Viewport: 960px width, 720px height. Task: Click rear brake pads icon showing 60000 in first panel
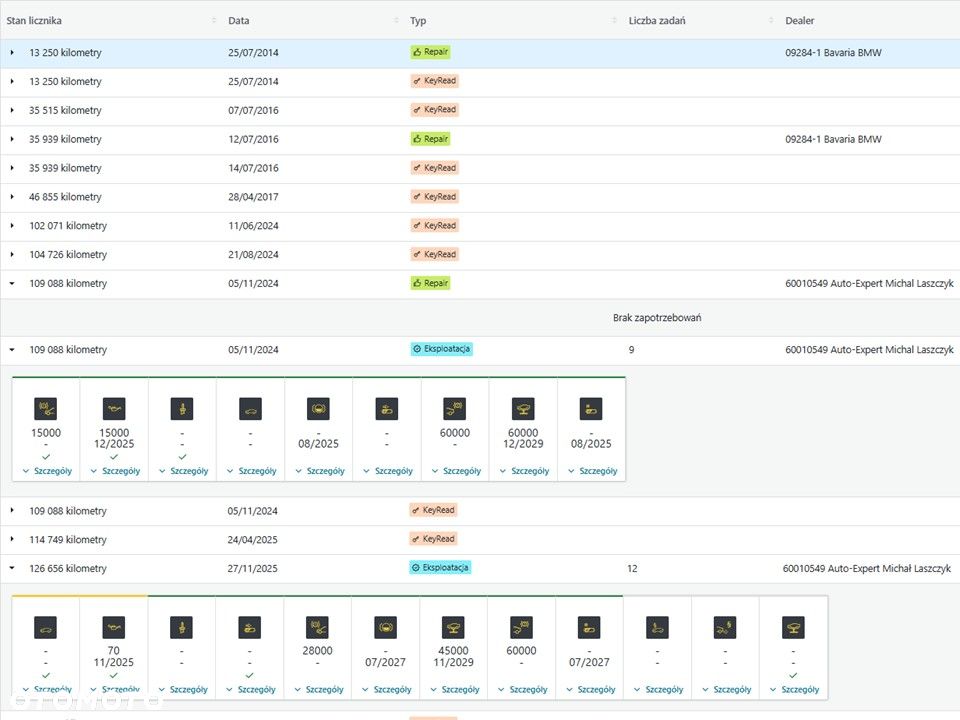454,409
